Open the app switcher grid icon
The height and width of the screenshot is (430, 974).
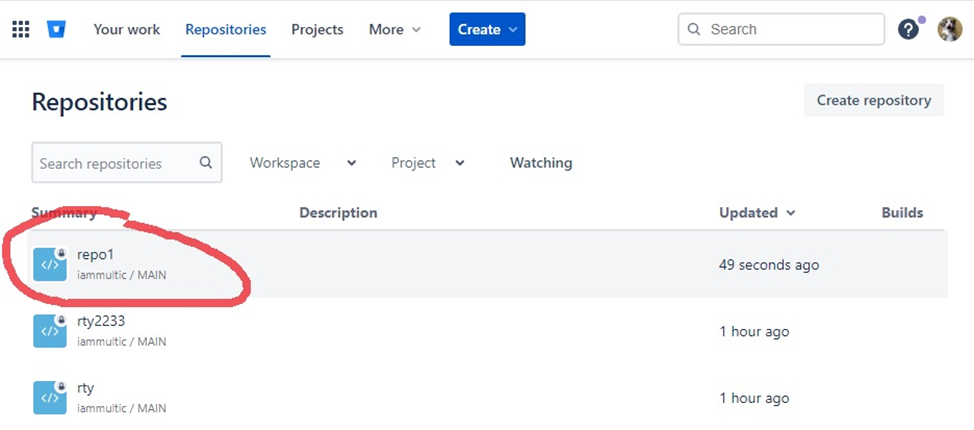[21, 29]
